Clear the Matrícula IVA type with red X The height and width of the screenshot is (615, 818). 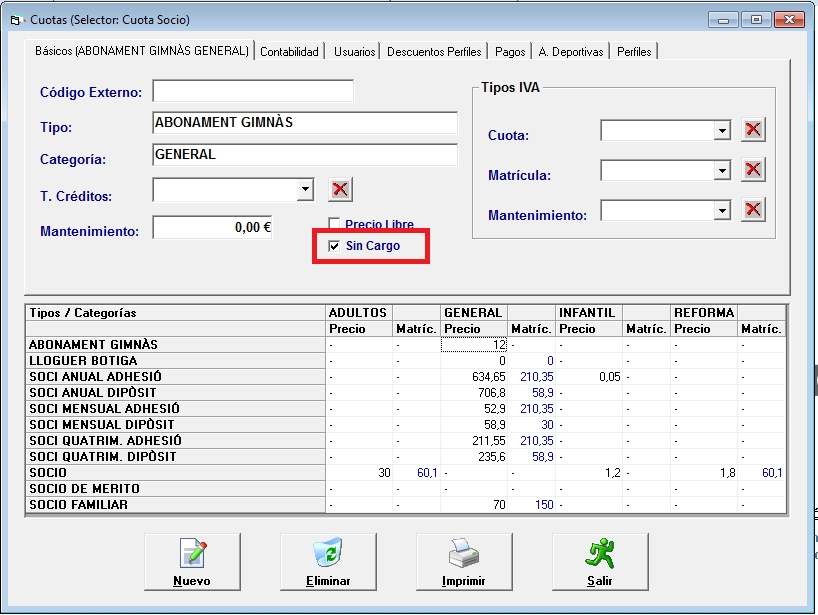pos(753,170)
